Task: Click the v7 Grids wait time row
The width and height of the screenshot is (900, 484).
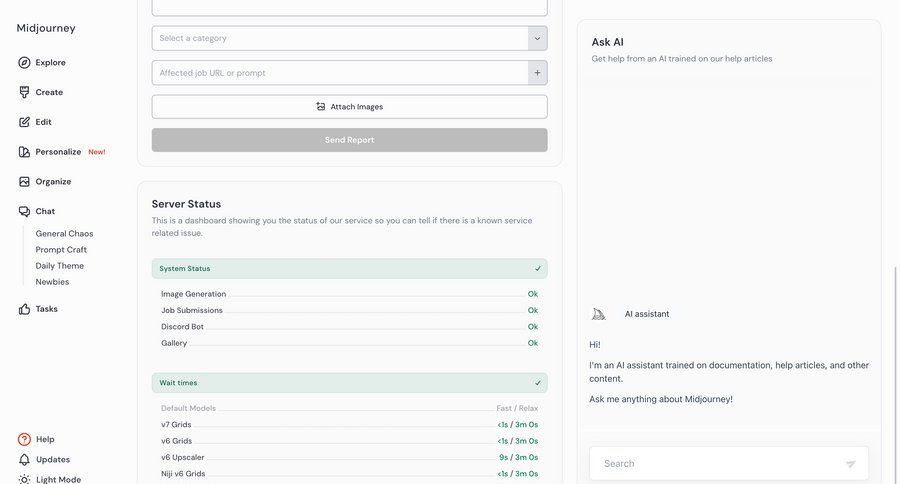Action: pyautogui.click(x=350, y=425)
